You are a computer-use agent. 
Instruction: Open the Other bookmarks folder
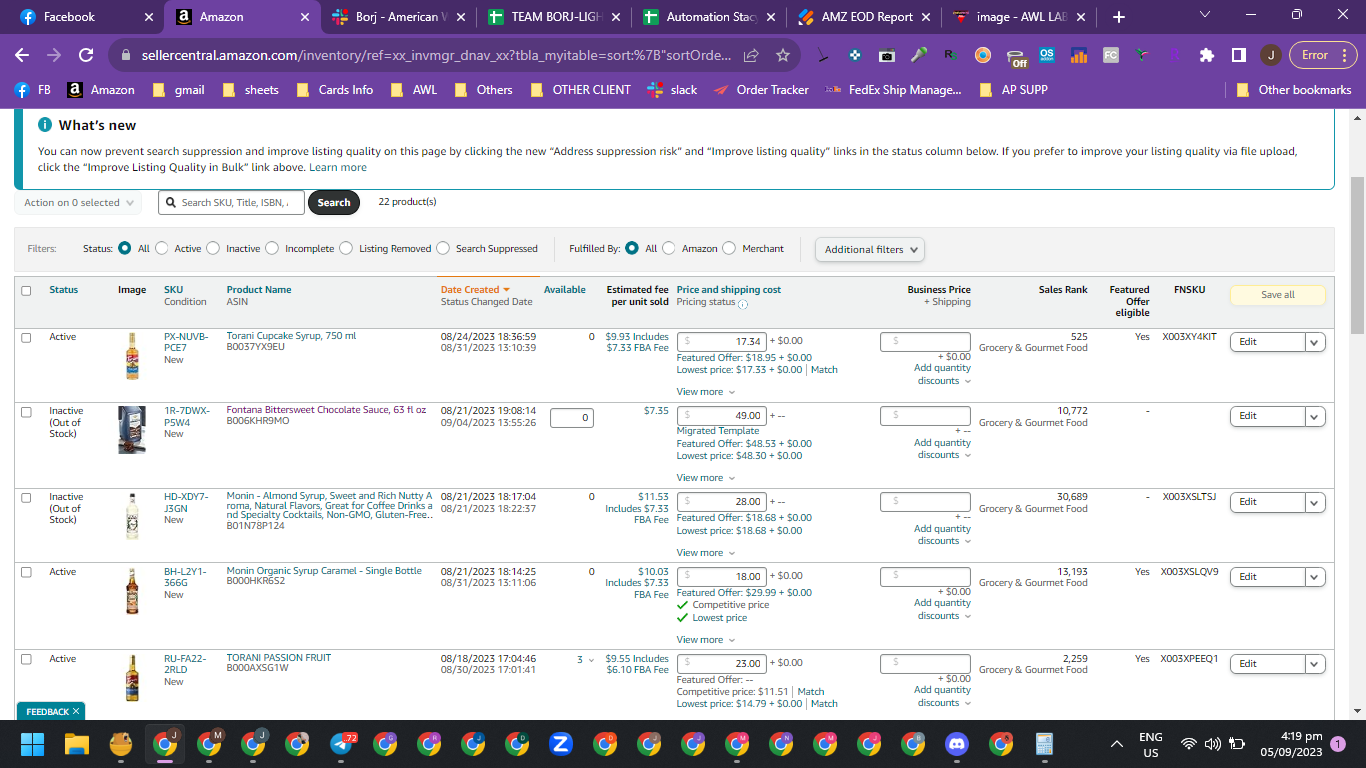[x=1294, y=90]
